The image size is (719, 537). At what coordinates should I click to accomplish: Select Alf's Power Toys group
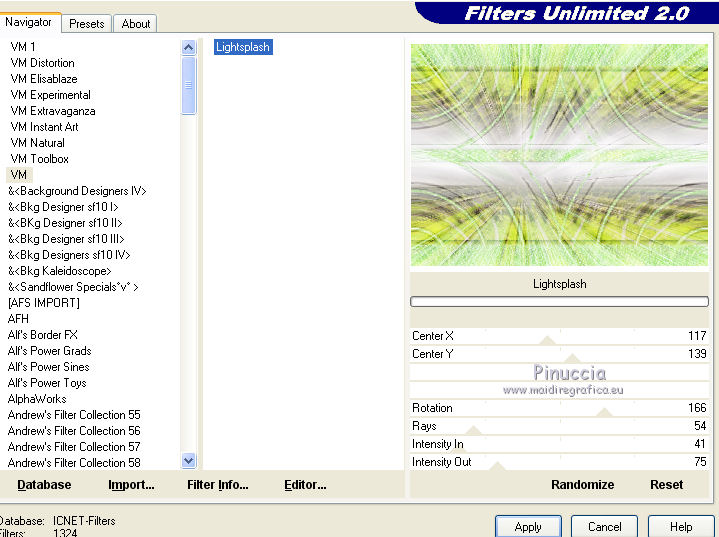[x=47, y=383]
